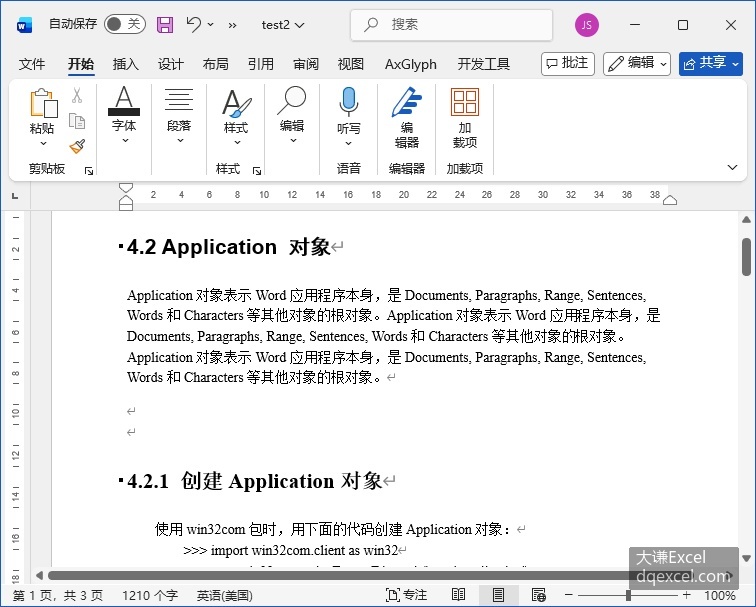Undo the last action
Viewport: 756px width, 607px height.
(x=193, y=24)
